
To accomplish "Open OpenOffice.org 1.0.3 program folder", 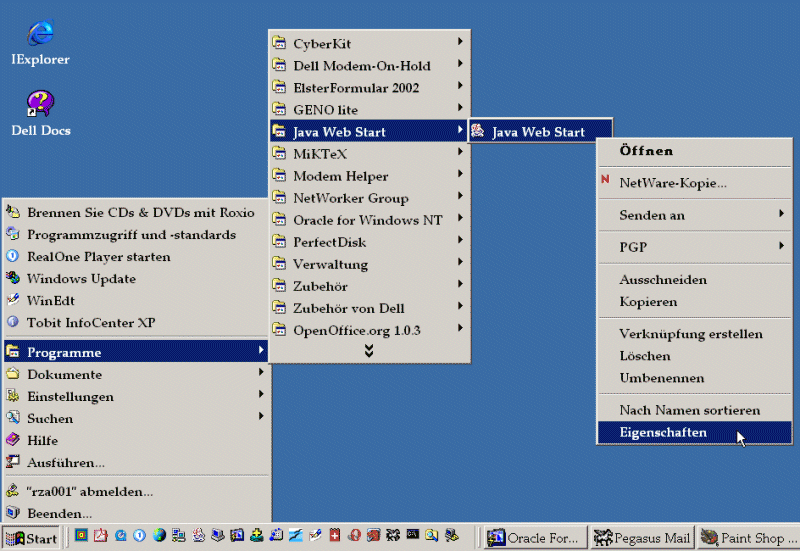I will point(369,330).
